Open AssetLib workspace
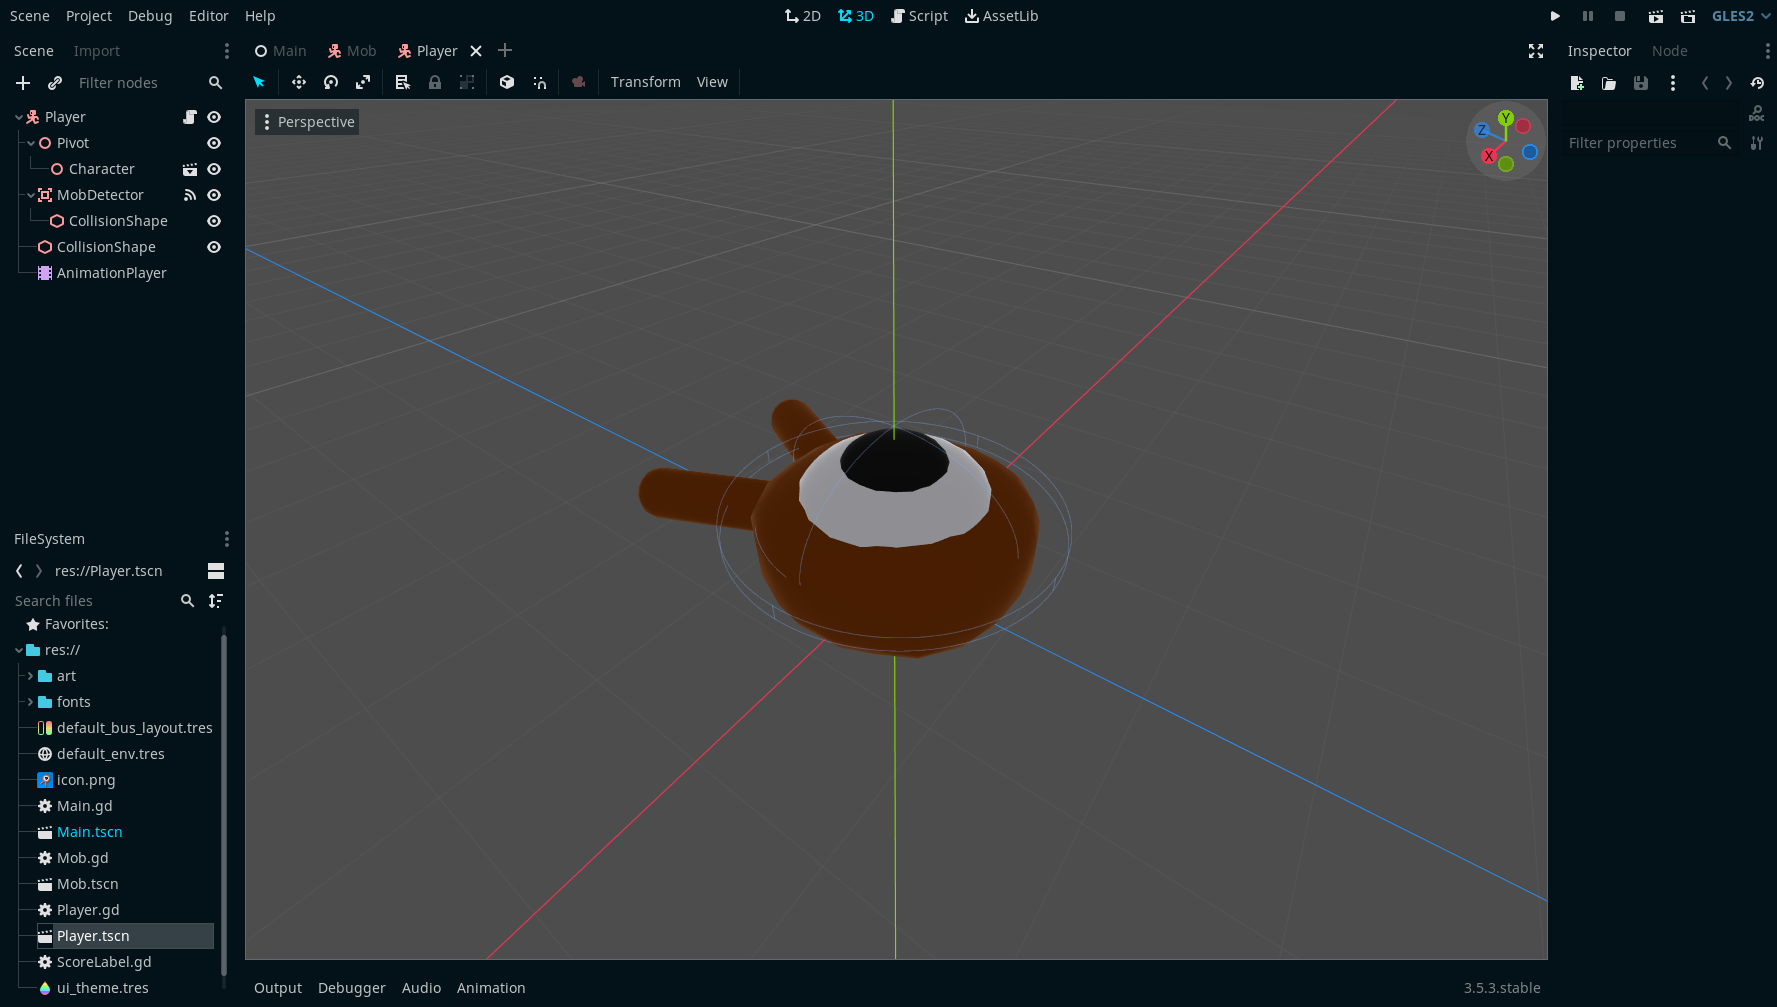The height and width of the screenshot is (1007, 1777). [x=1001, y=16]
